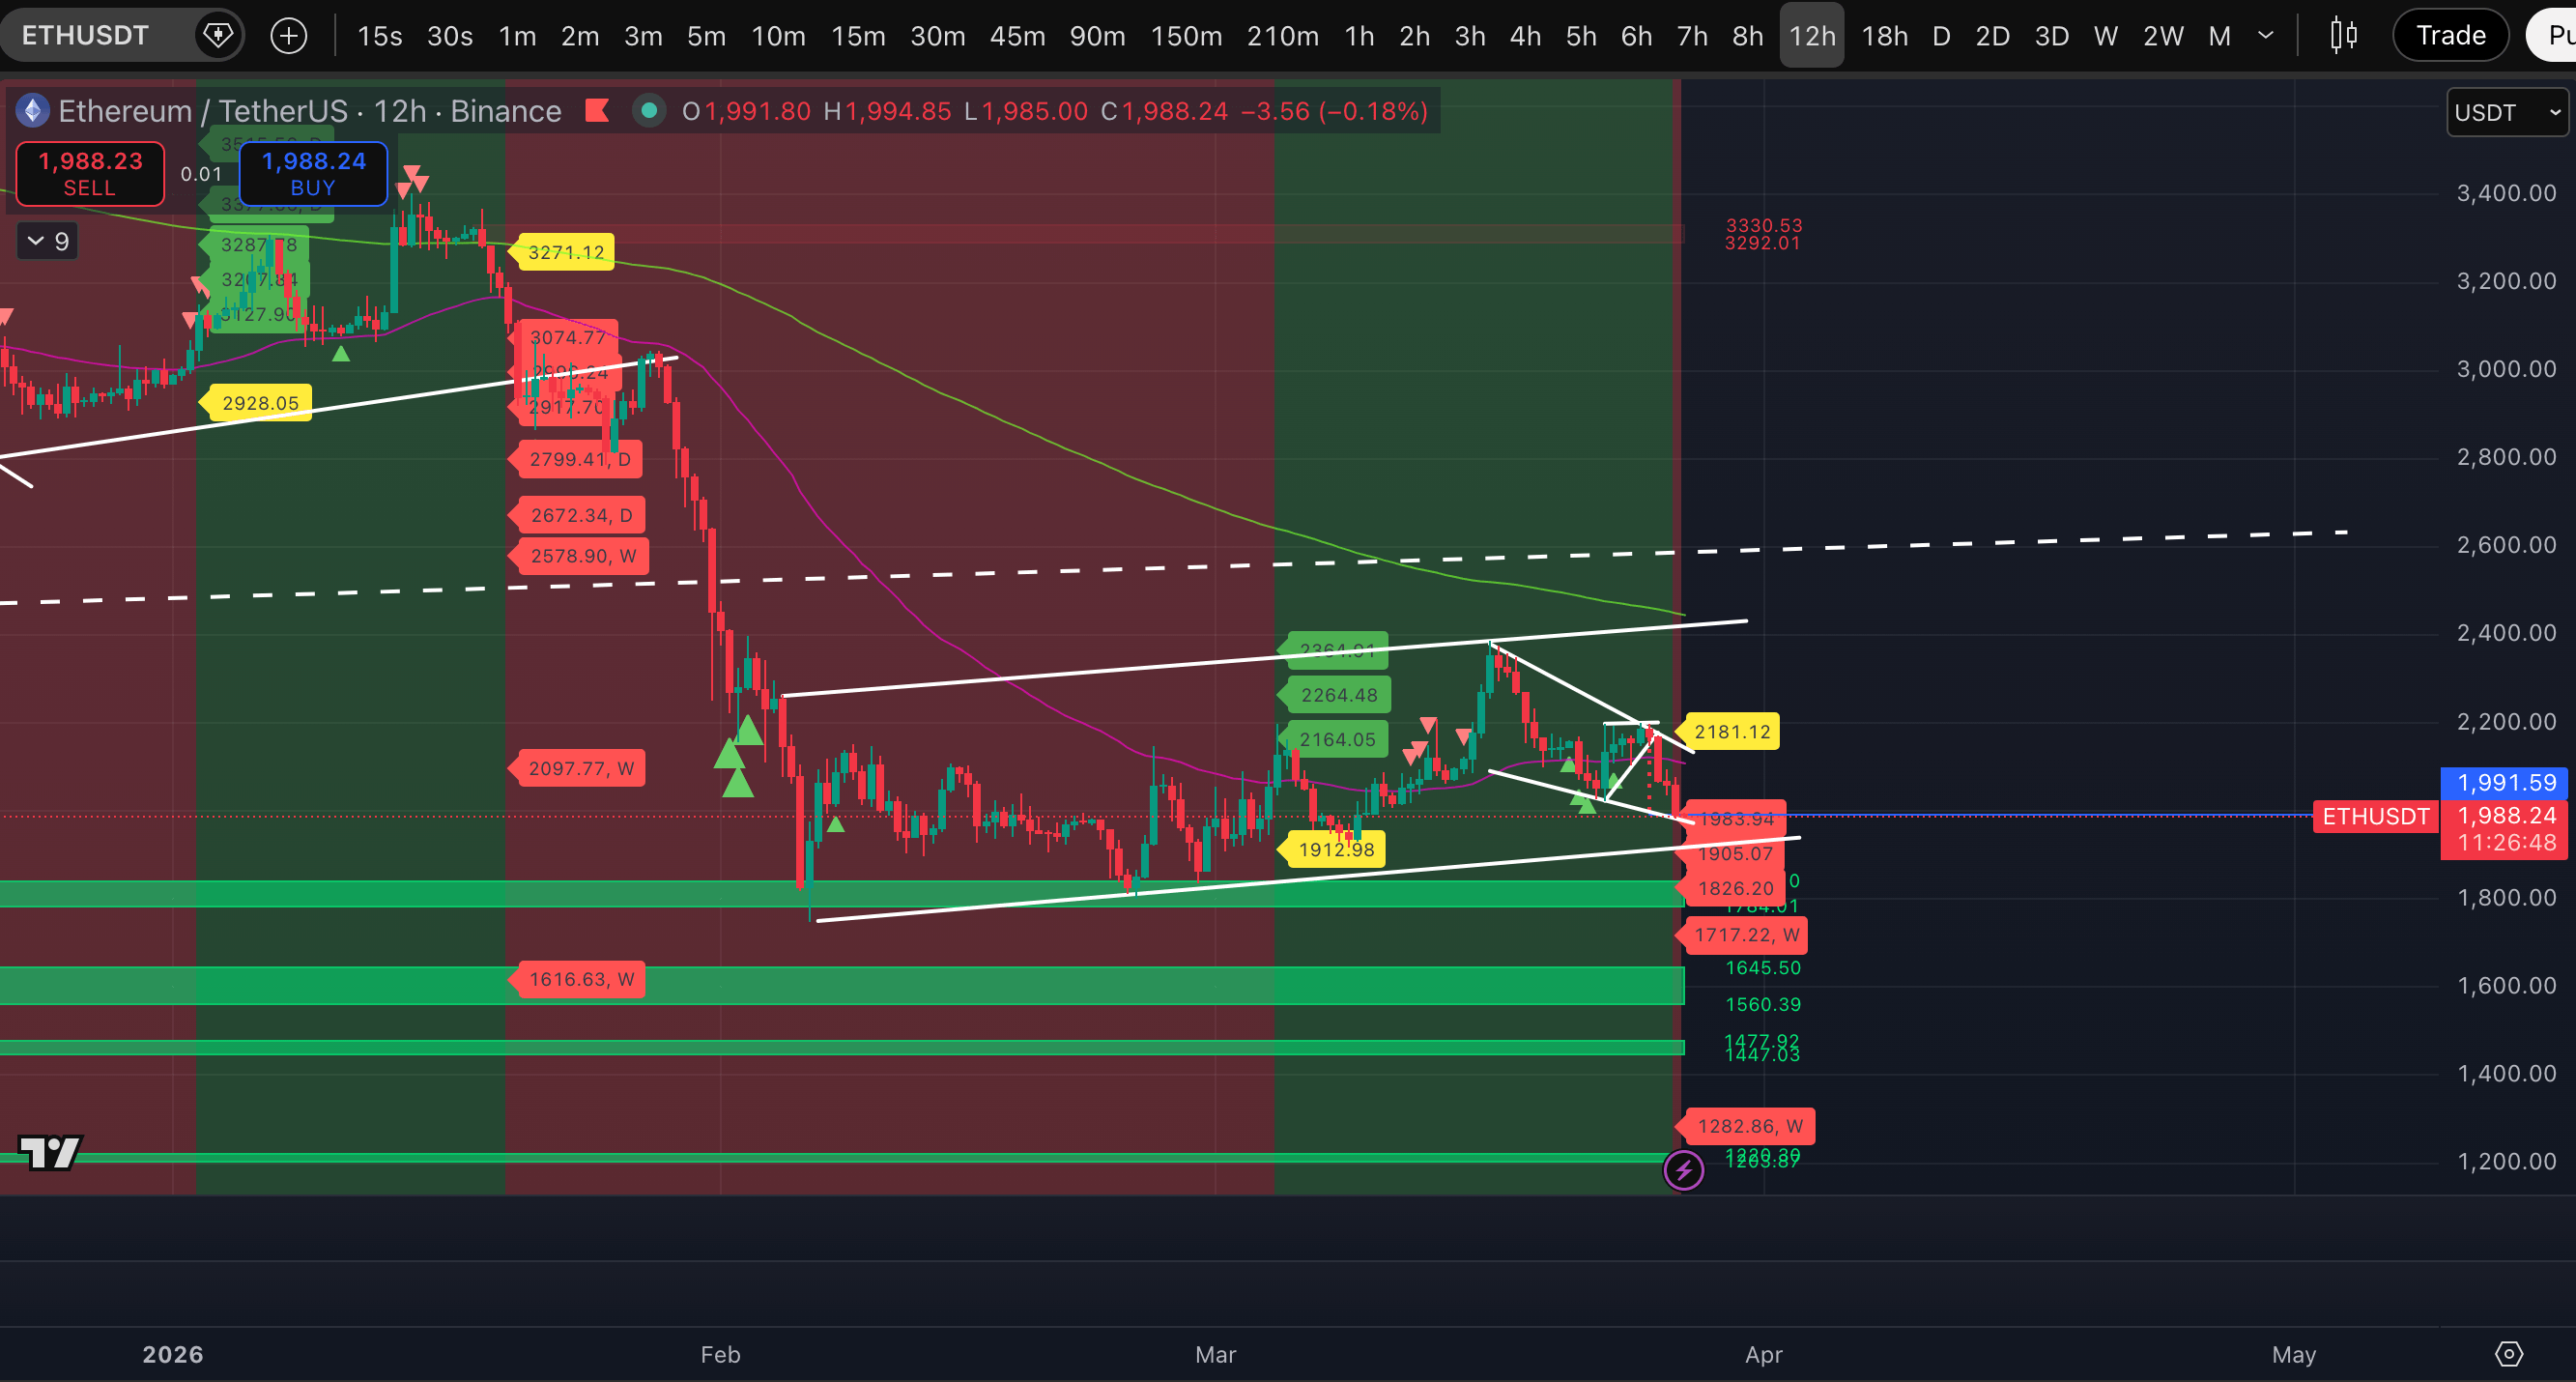Click the TradingView logo on chart
2576x1382 pixels.
pyautogui.click(x=50, y=1152)
